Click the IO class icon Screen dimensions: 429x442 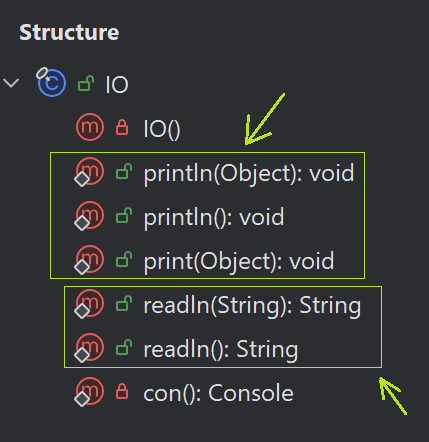point(51,82)
